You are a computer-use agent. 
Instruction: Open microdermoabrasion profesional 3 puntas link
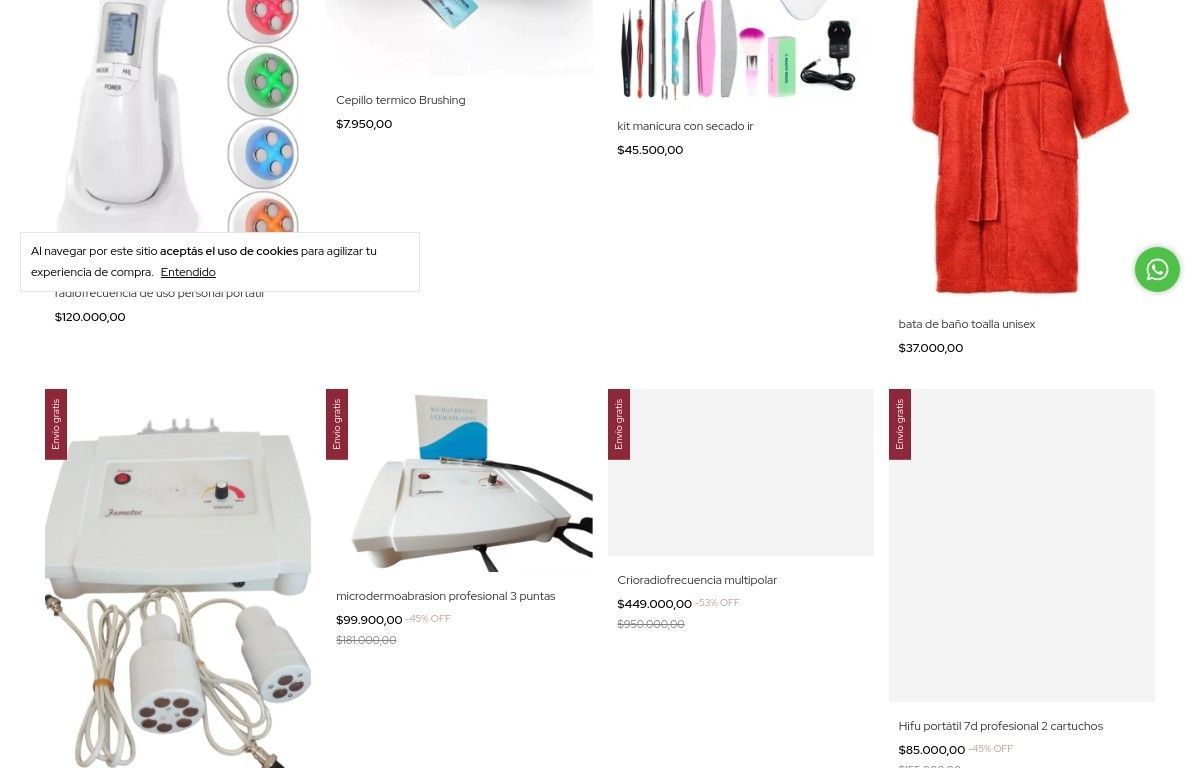[445, 596]
